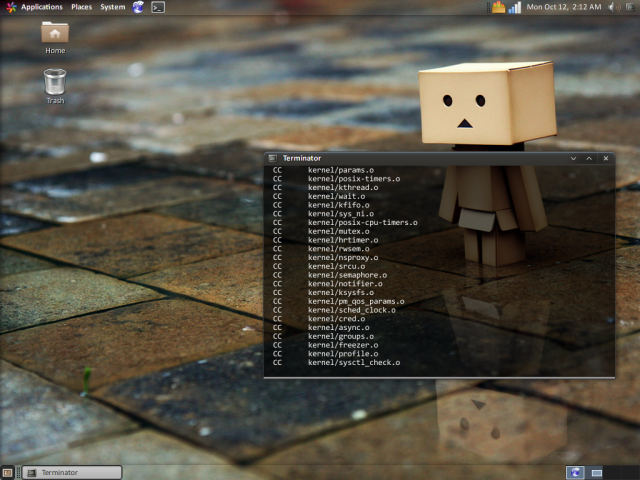Open the Places menu
640x480 pixels.
pyautogui.click(x=81, y=7)
